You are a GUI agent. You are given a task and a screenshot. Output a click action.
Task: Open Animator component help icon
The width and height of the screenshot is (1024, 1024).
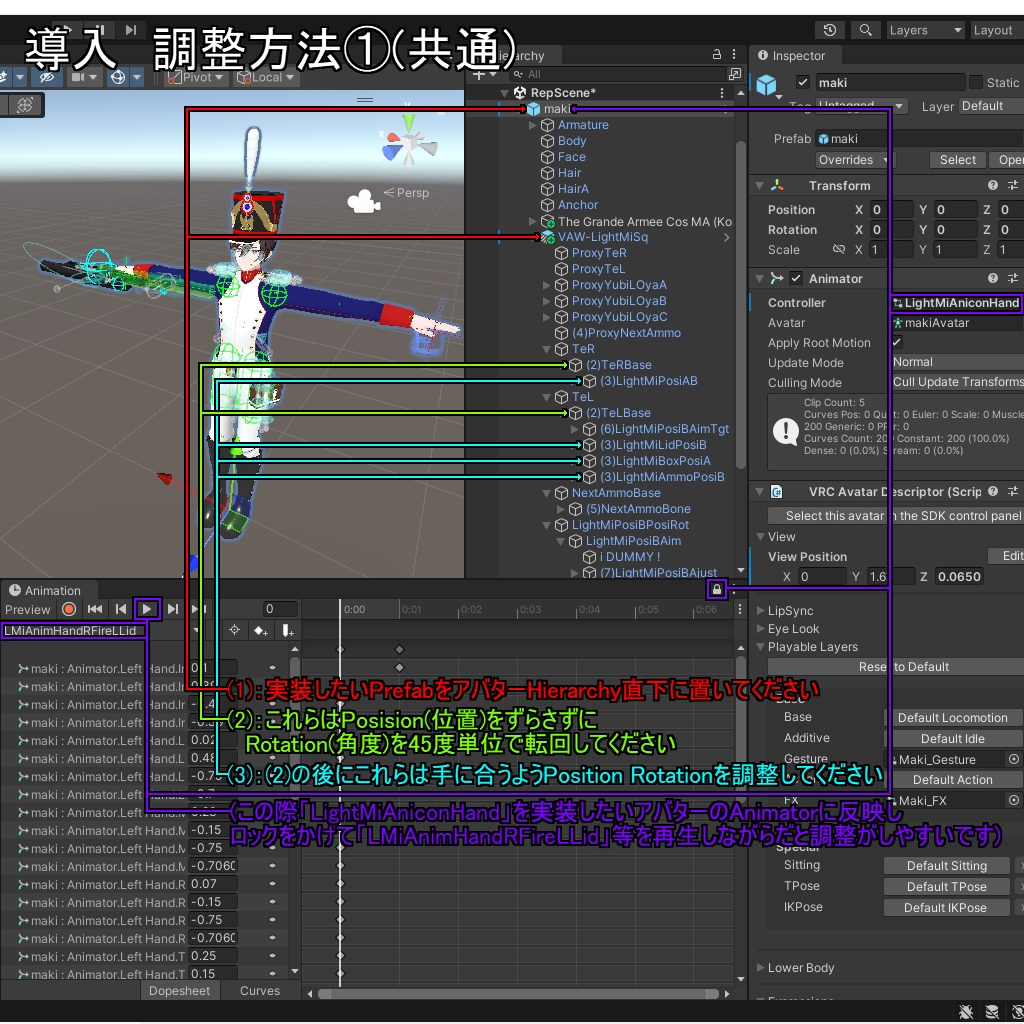click(x=993, y=278)
